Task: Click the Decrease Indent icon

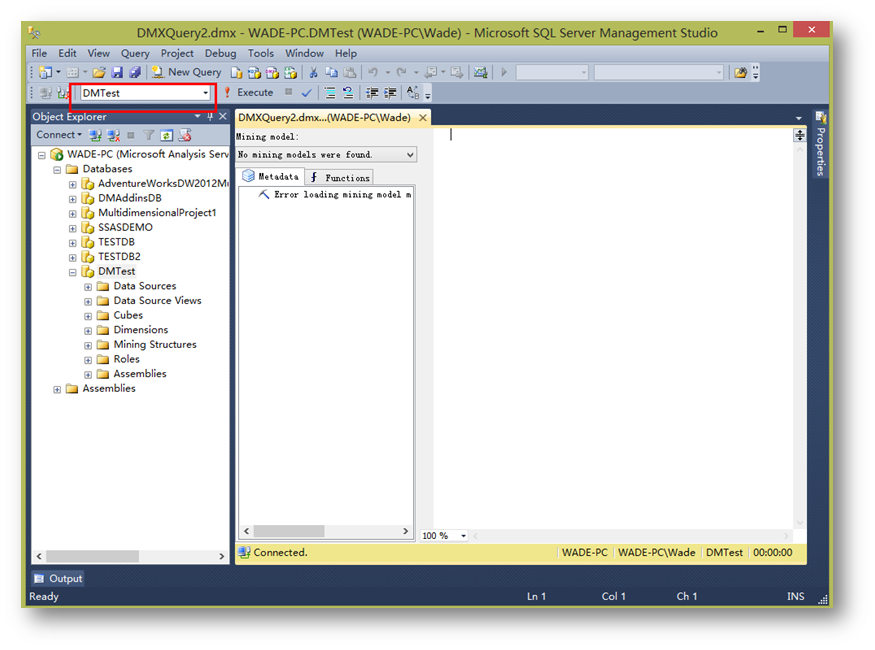Action: tap(372, 93)
